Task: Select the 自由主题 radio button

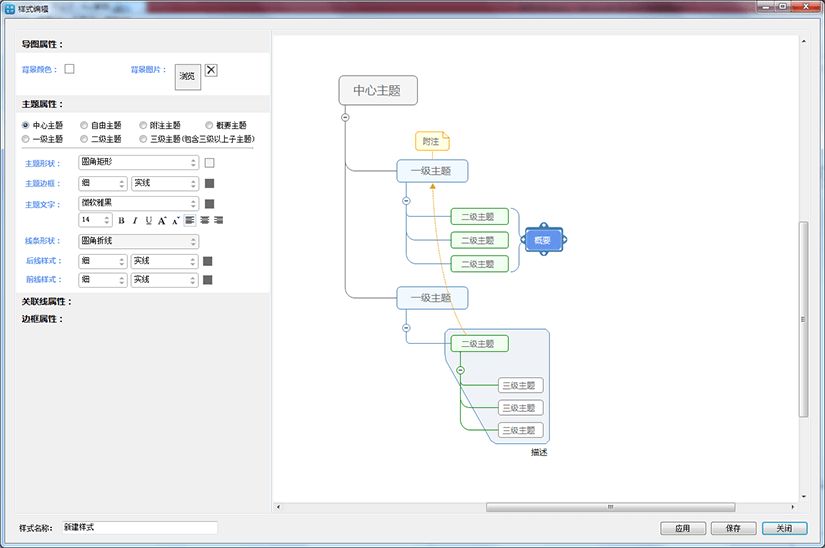Action: (84, 125)
